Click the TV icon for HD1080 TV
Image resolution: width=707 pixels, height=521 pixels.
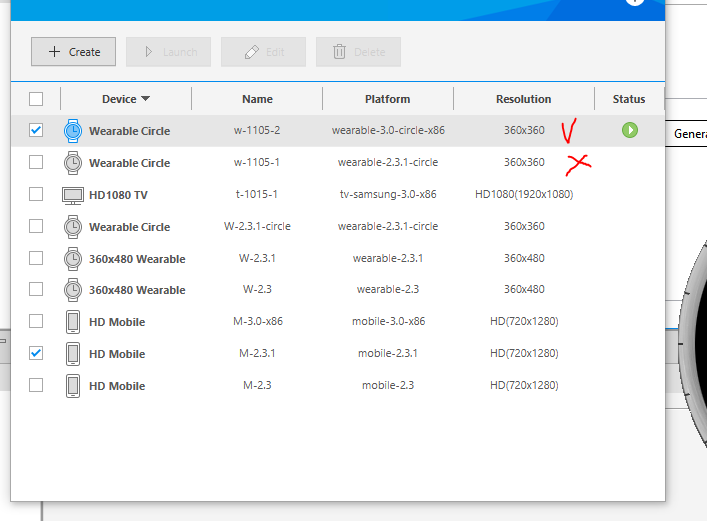(73, 194)
